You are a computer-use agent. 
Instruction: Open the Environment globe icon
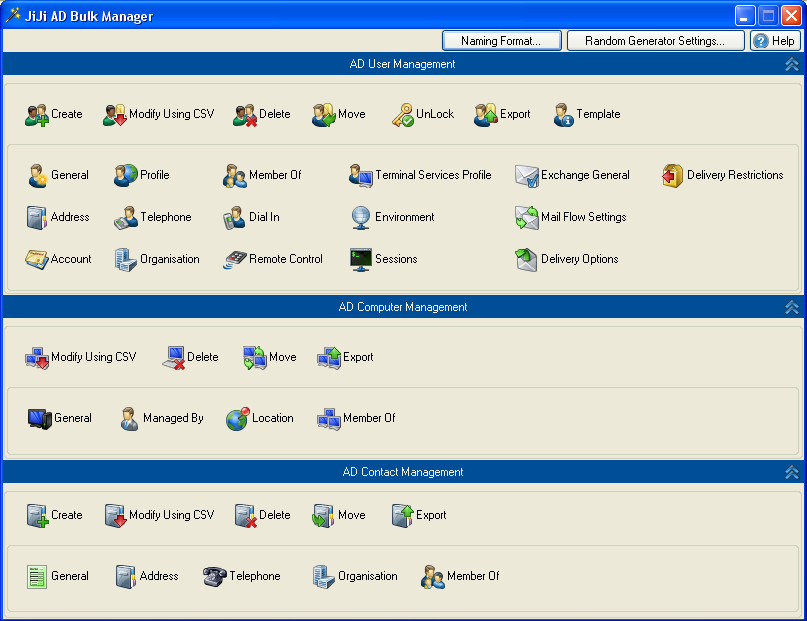point(361,218)
